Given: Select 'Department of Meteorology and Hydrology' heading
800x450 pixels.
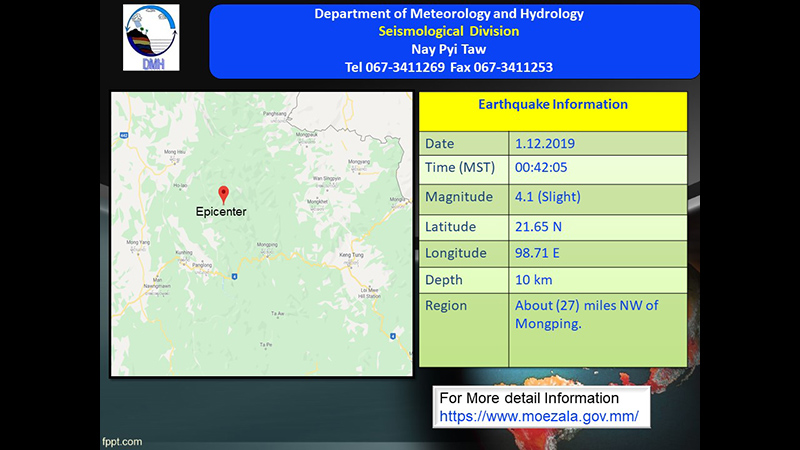Looking at the screenshot, I should [449, 14].
